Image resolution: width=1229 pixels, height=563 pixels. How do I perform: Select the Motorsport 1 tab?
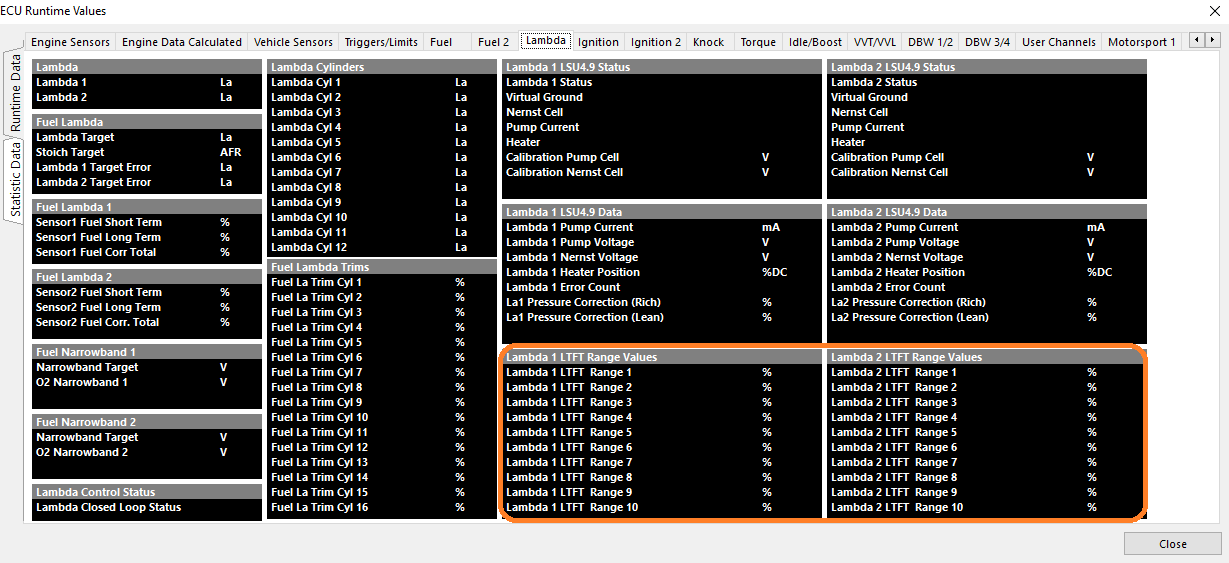(1143, 42)
